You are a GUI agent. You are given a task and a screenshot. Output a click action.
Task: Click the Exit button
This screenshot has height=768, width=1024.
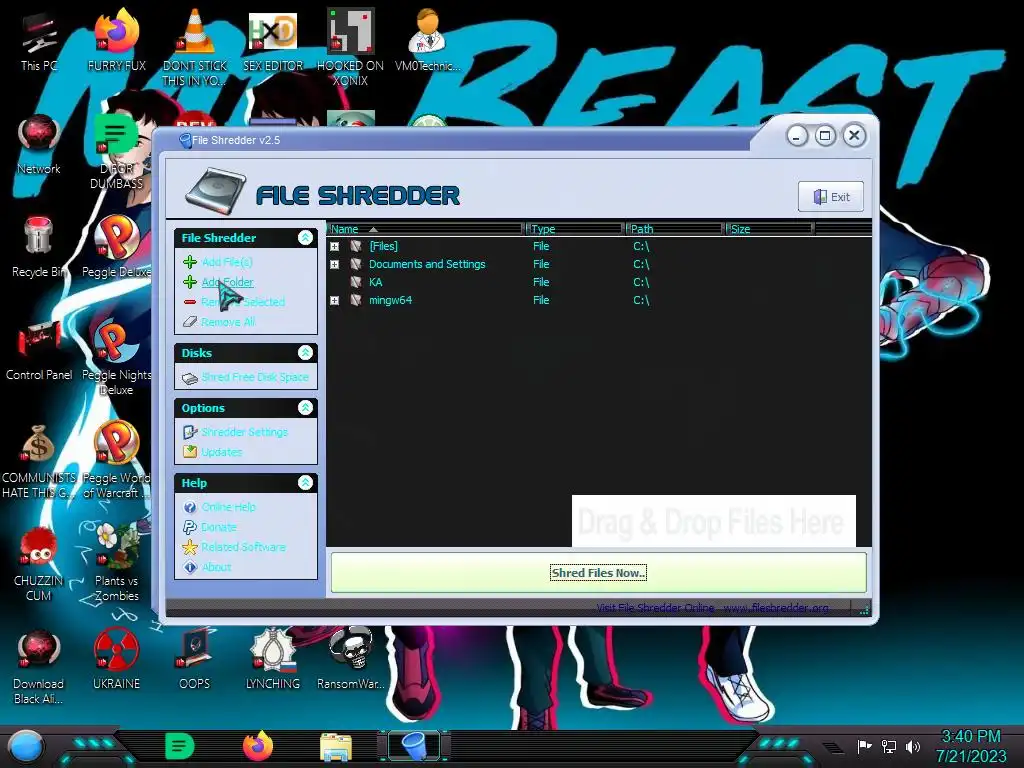click(x=831, y=197)
